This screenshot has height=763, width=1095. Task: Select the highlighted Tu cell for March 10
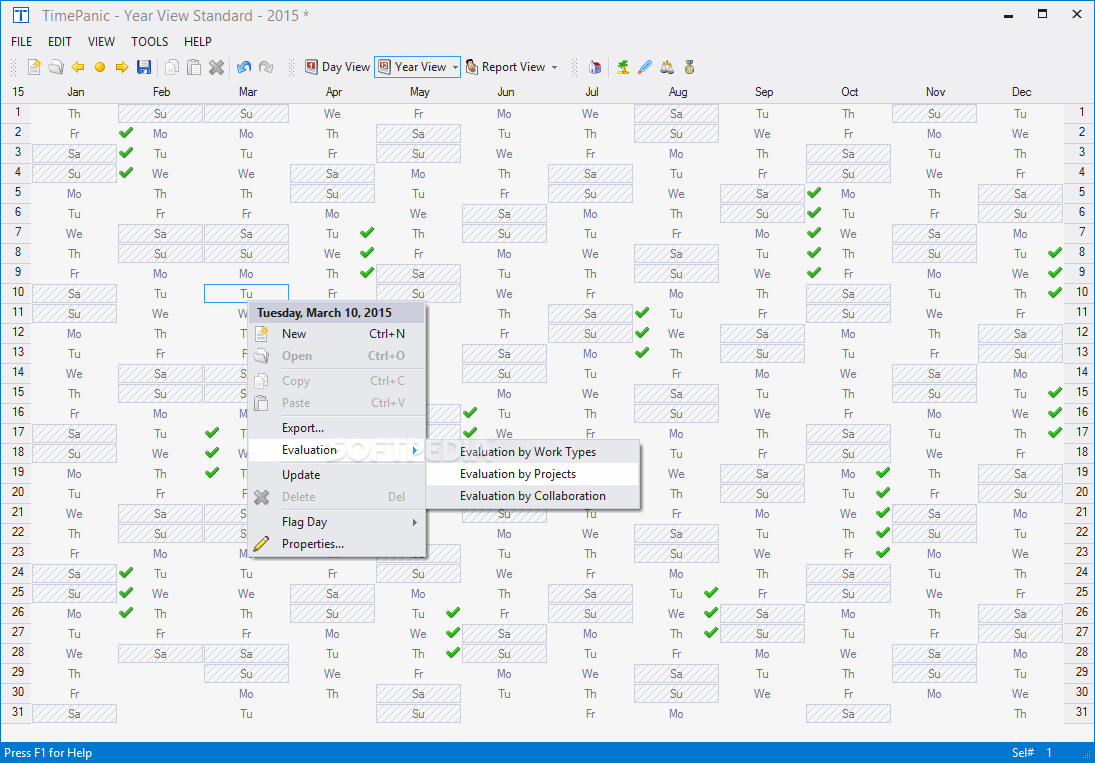(x=247, y=294)
